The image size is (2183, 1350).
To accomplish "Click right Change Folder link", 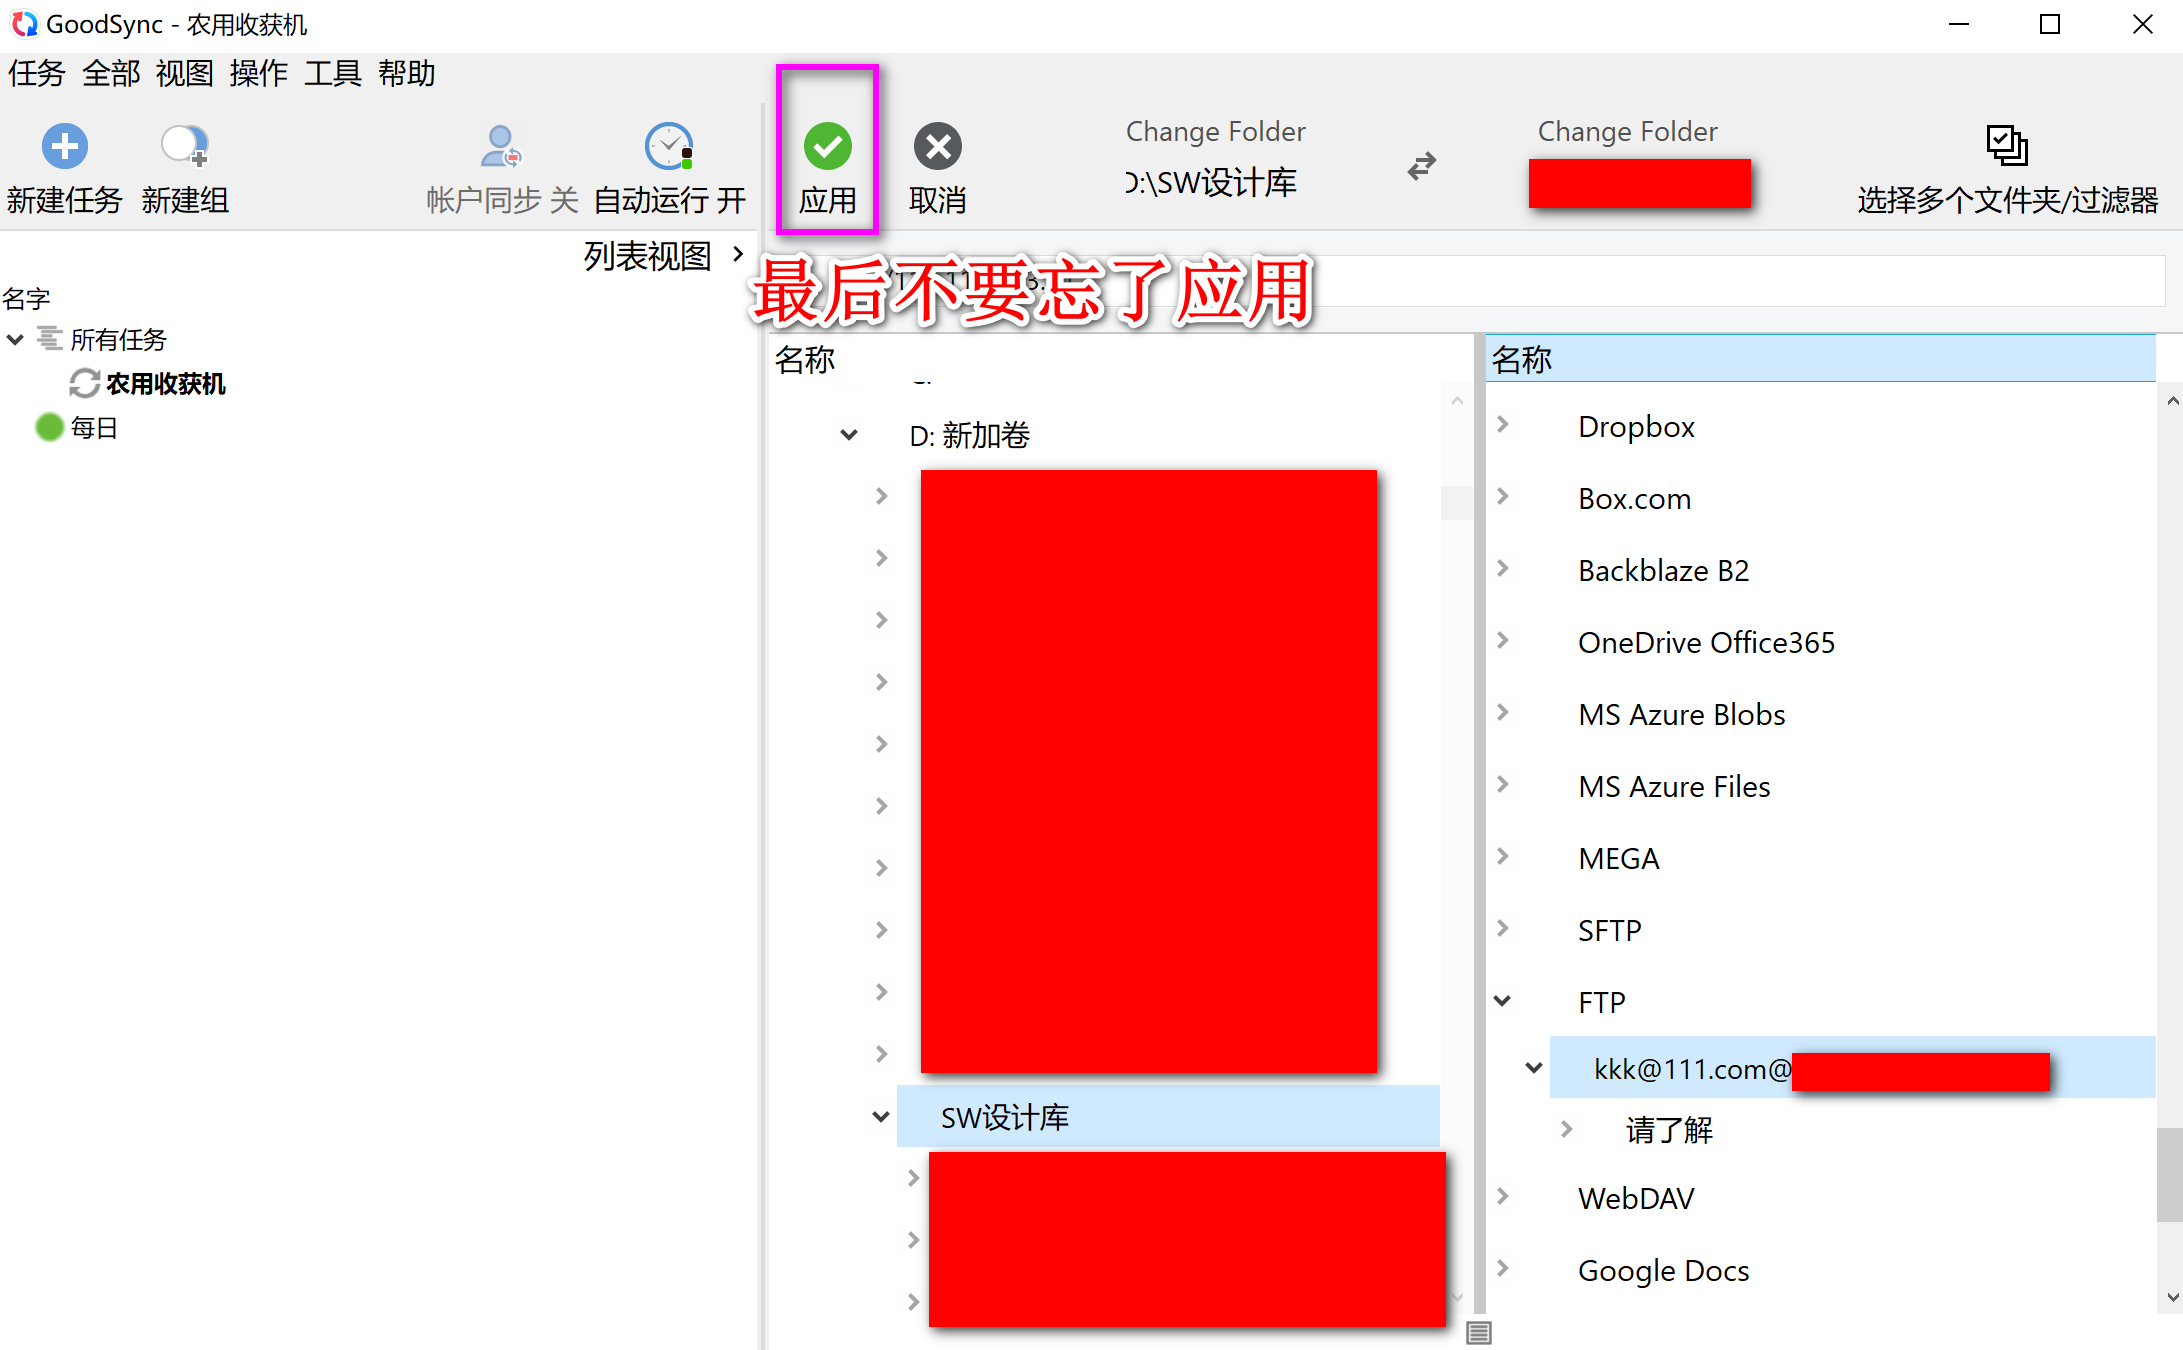I will point(1627,132).
